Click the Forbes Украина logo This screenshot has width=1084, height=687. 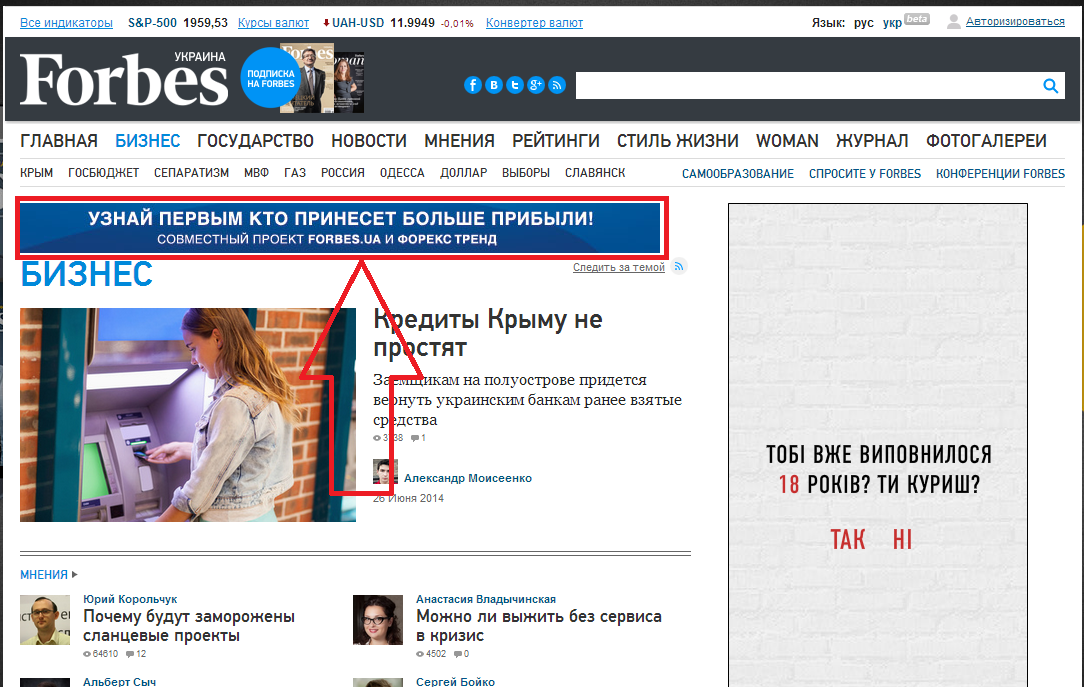click(x=124, y=79)
